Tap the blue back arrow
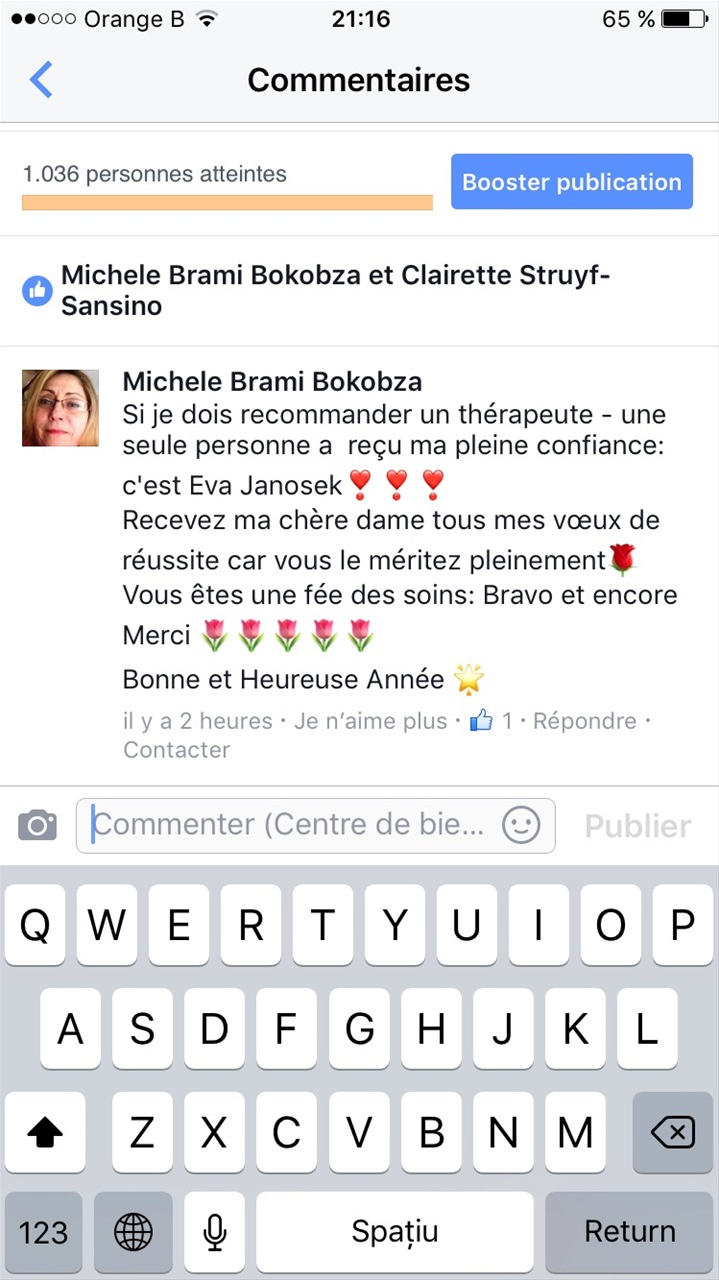 41,79
